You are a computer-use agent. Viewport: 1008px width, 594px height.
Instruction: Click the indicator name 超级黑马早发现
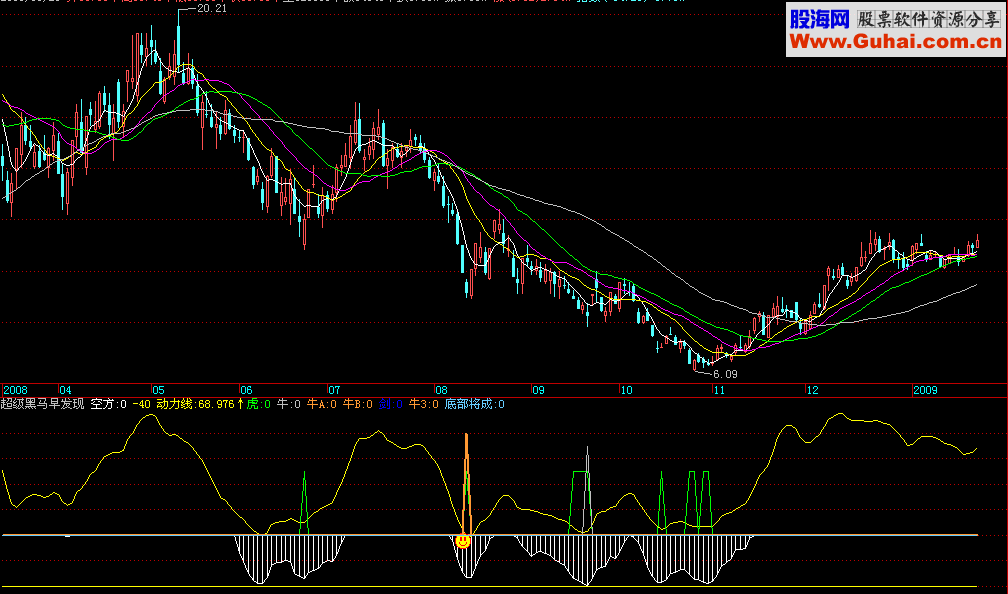(x=42, y=404)
